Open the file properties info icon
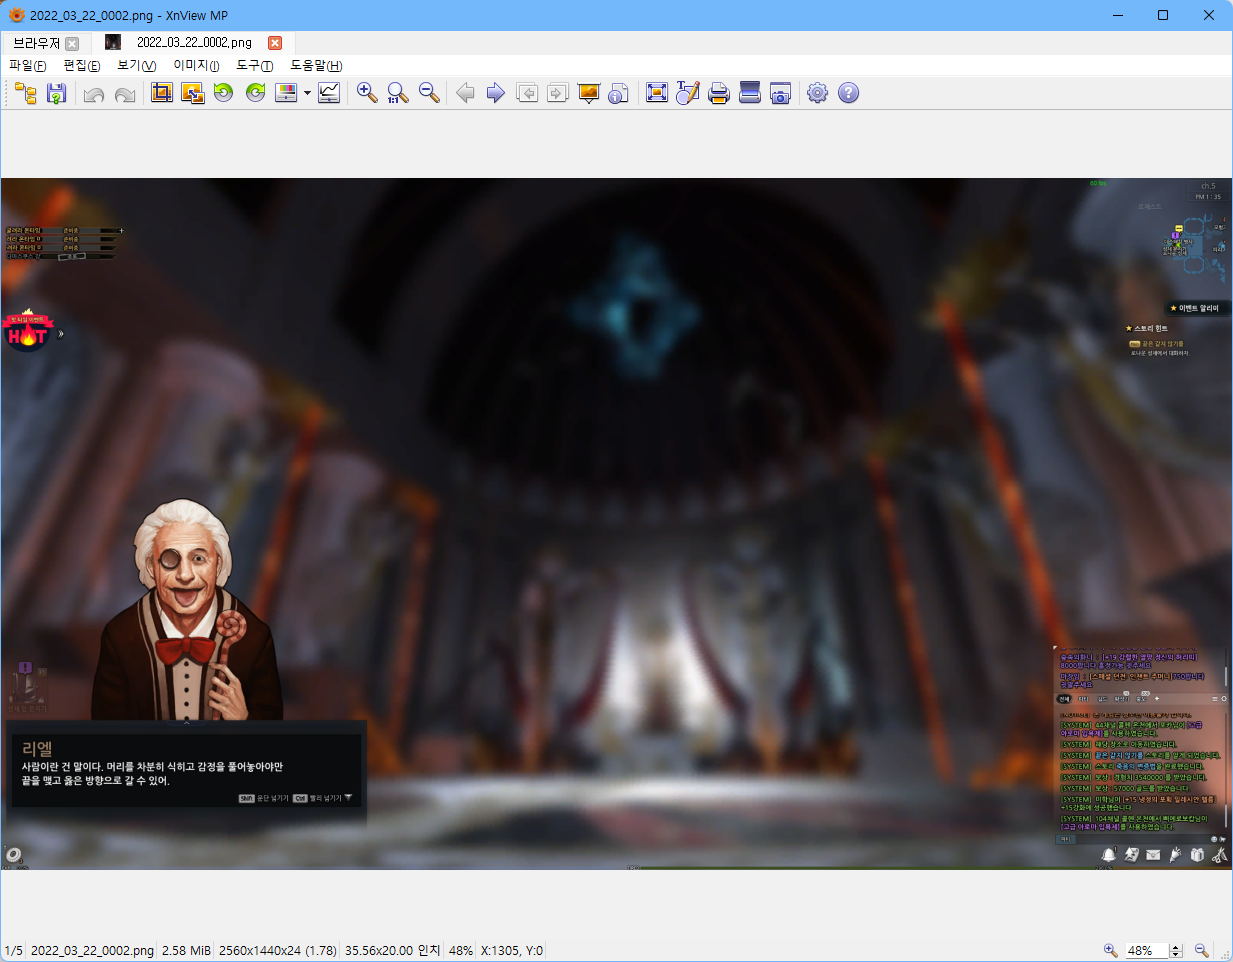 point(619,93)
